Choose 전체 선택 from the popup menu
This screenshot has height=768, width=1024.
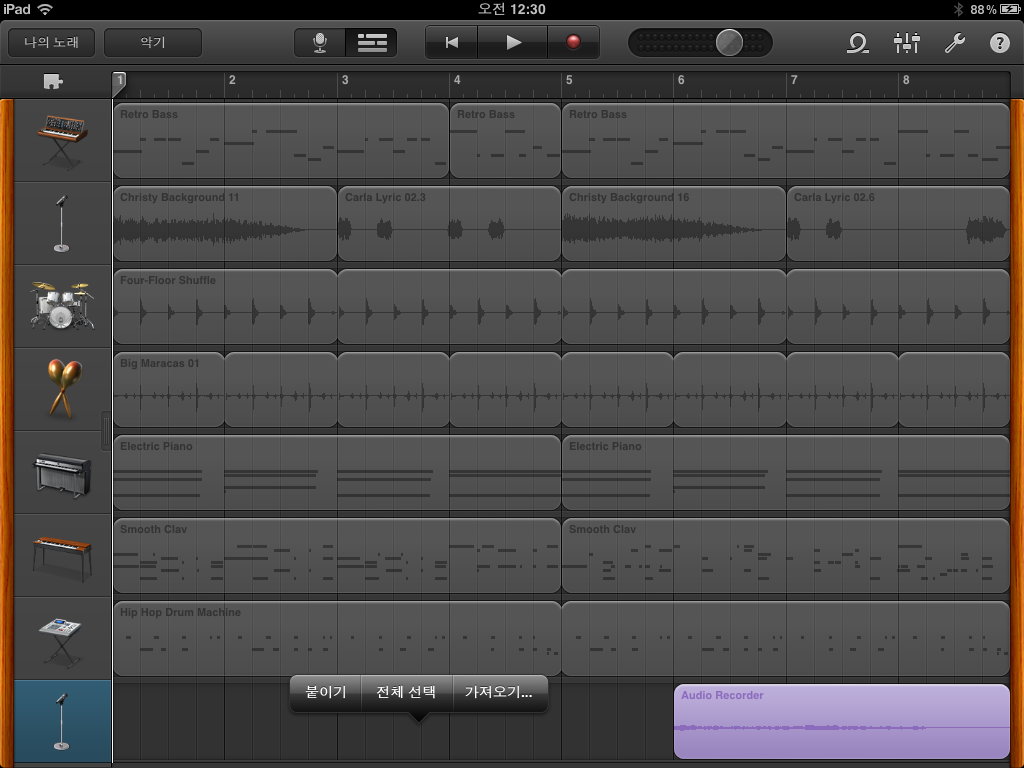[406, 692]
